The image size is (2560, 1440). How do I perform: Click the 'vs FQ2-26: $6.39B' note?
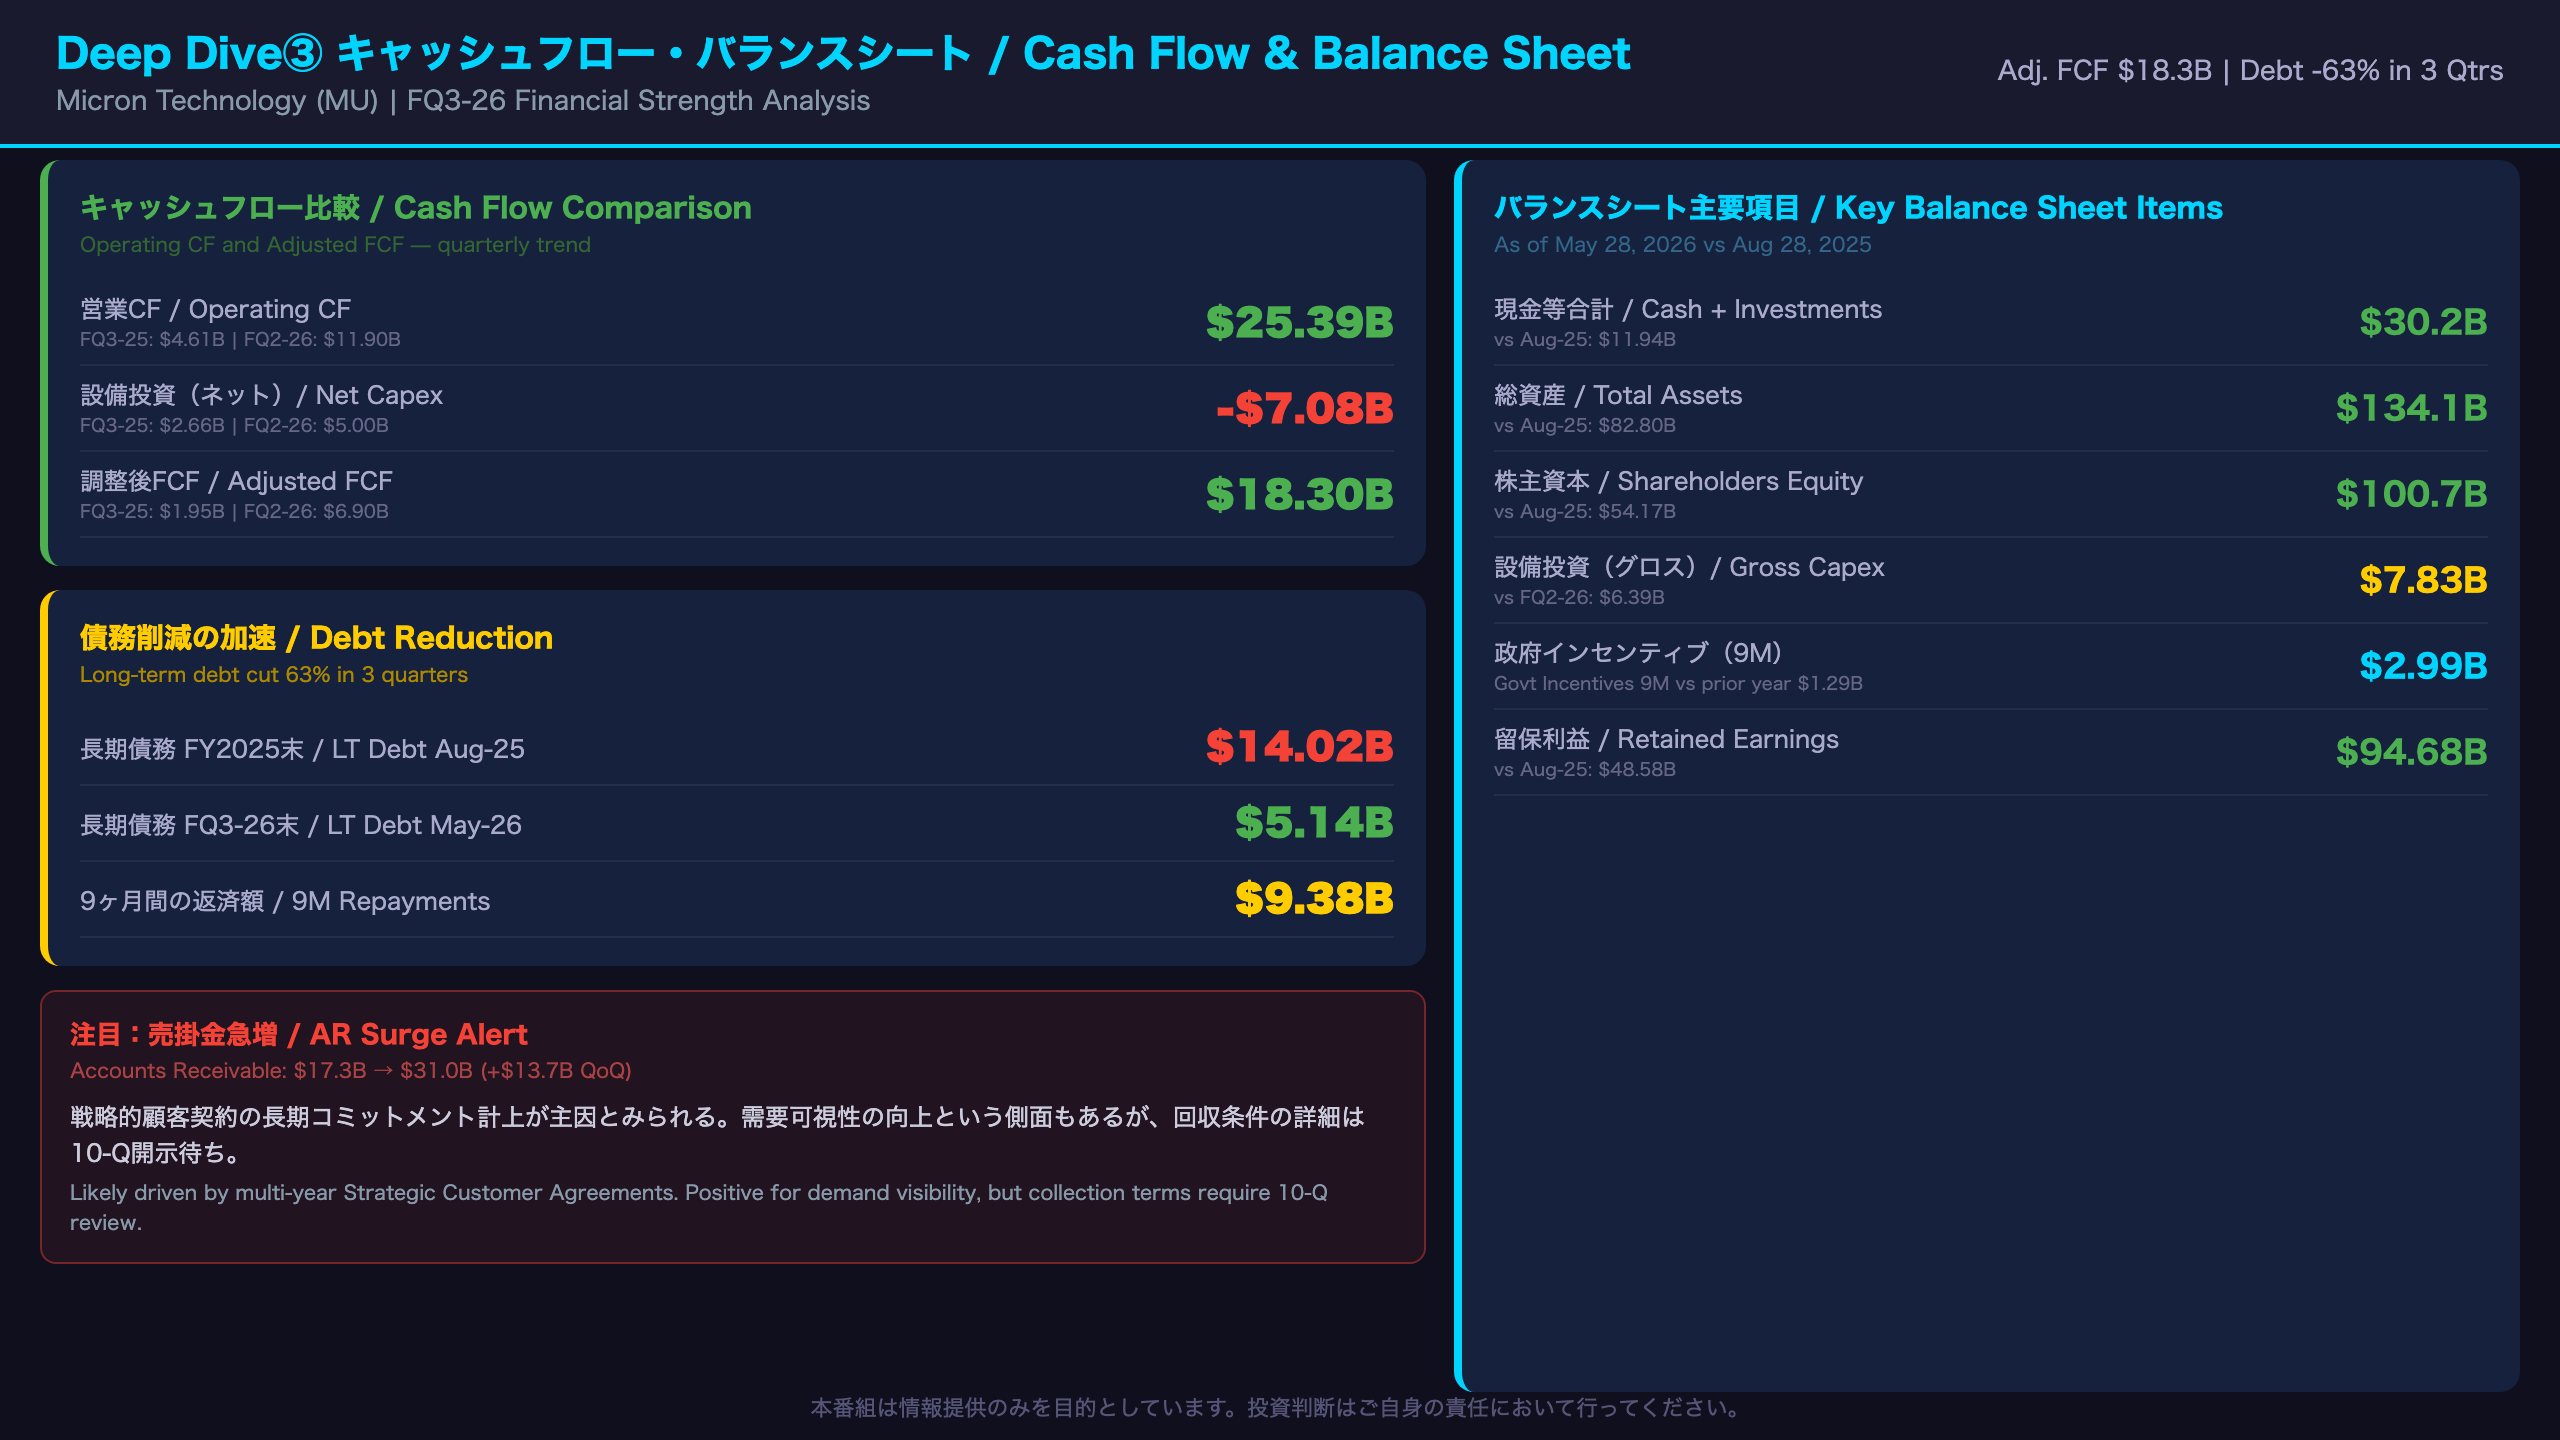pyautogui.click(x=1579, y=598)
